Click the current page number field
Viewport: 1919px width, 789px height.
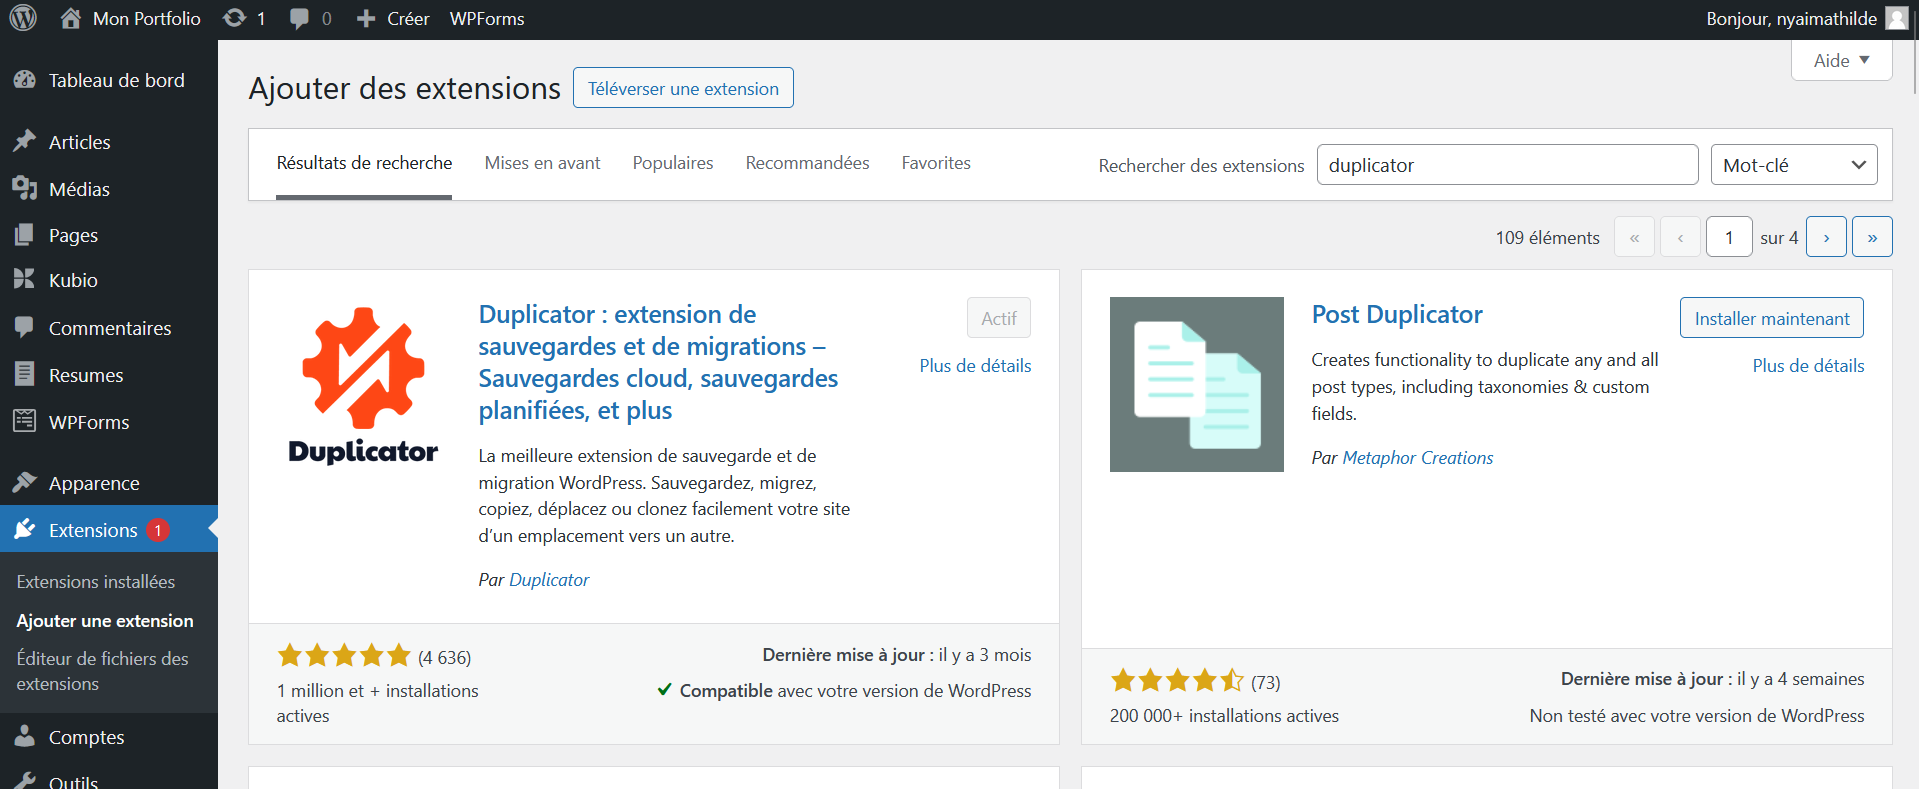click(x=1729, y=237)
